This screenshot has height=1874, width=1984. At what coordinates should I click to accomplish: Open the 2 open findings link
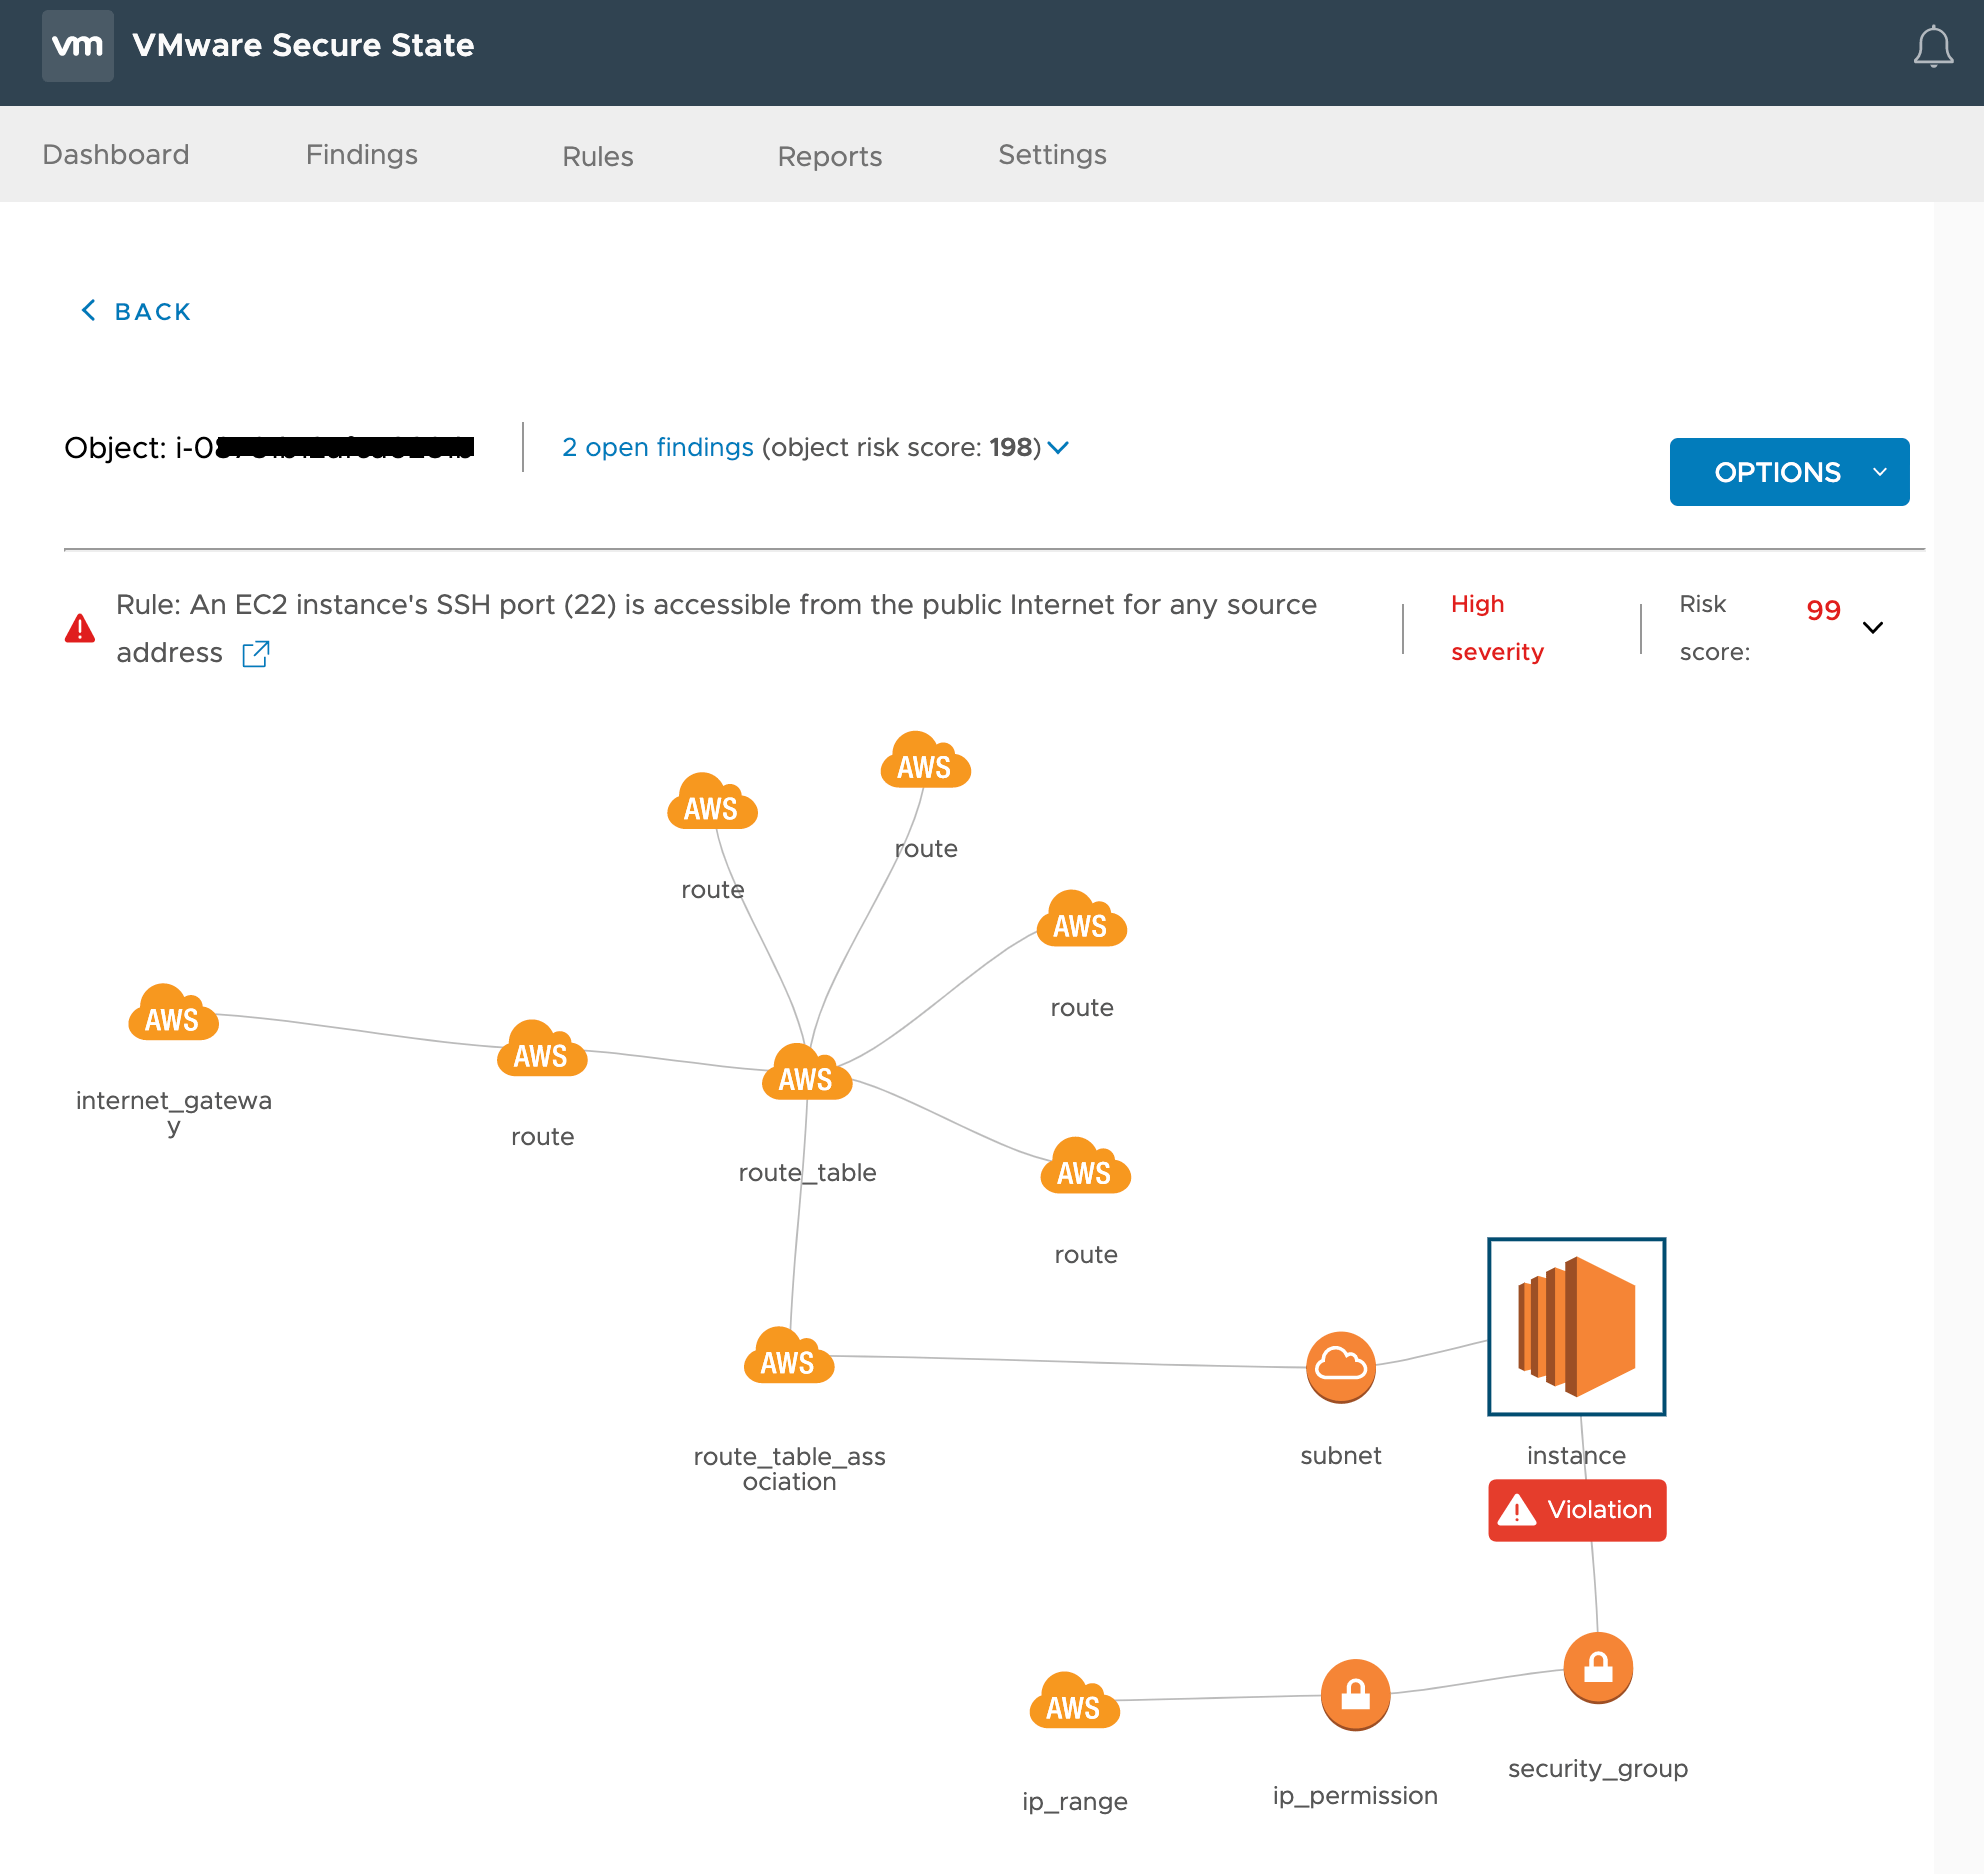pos(658,447)
